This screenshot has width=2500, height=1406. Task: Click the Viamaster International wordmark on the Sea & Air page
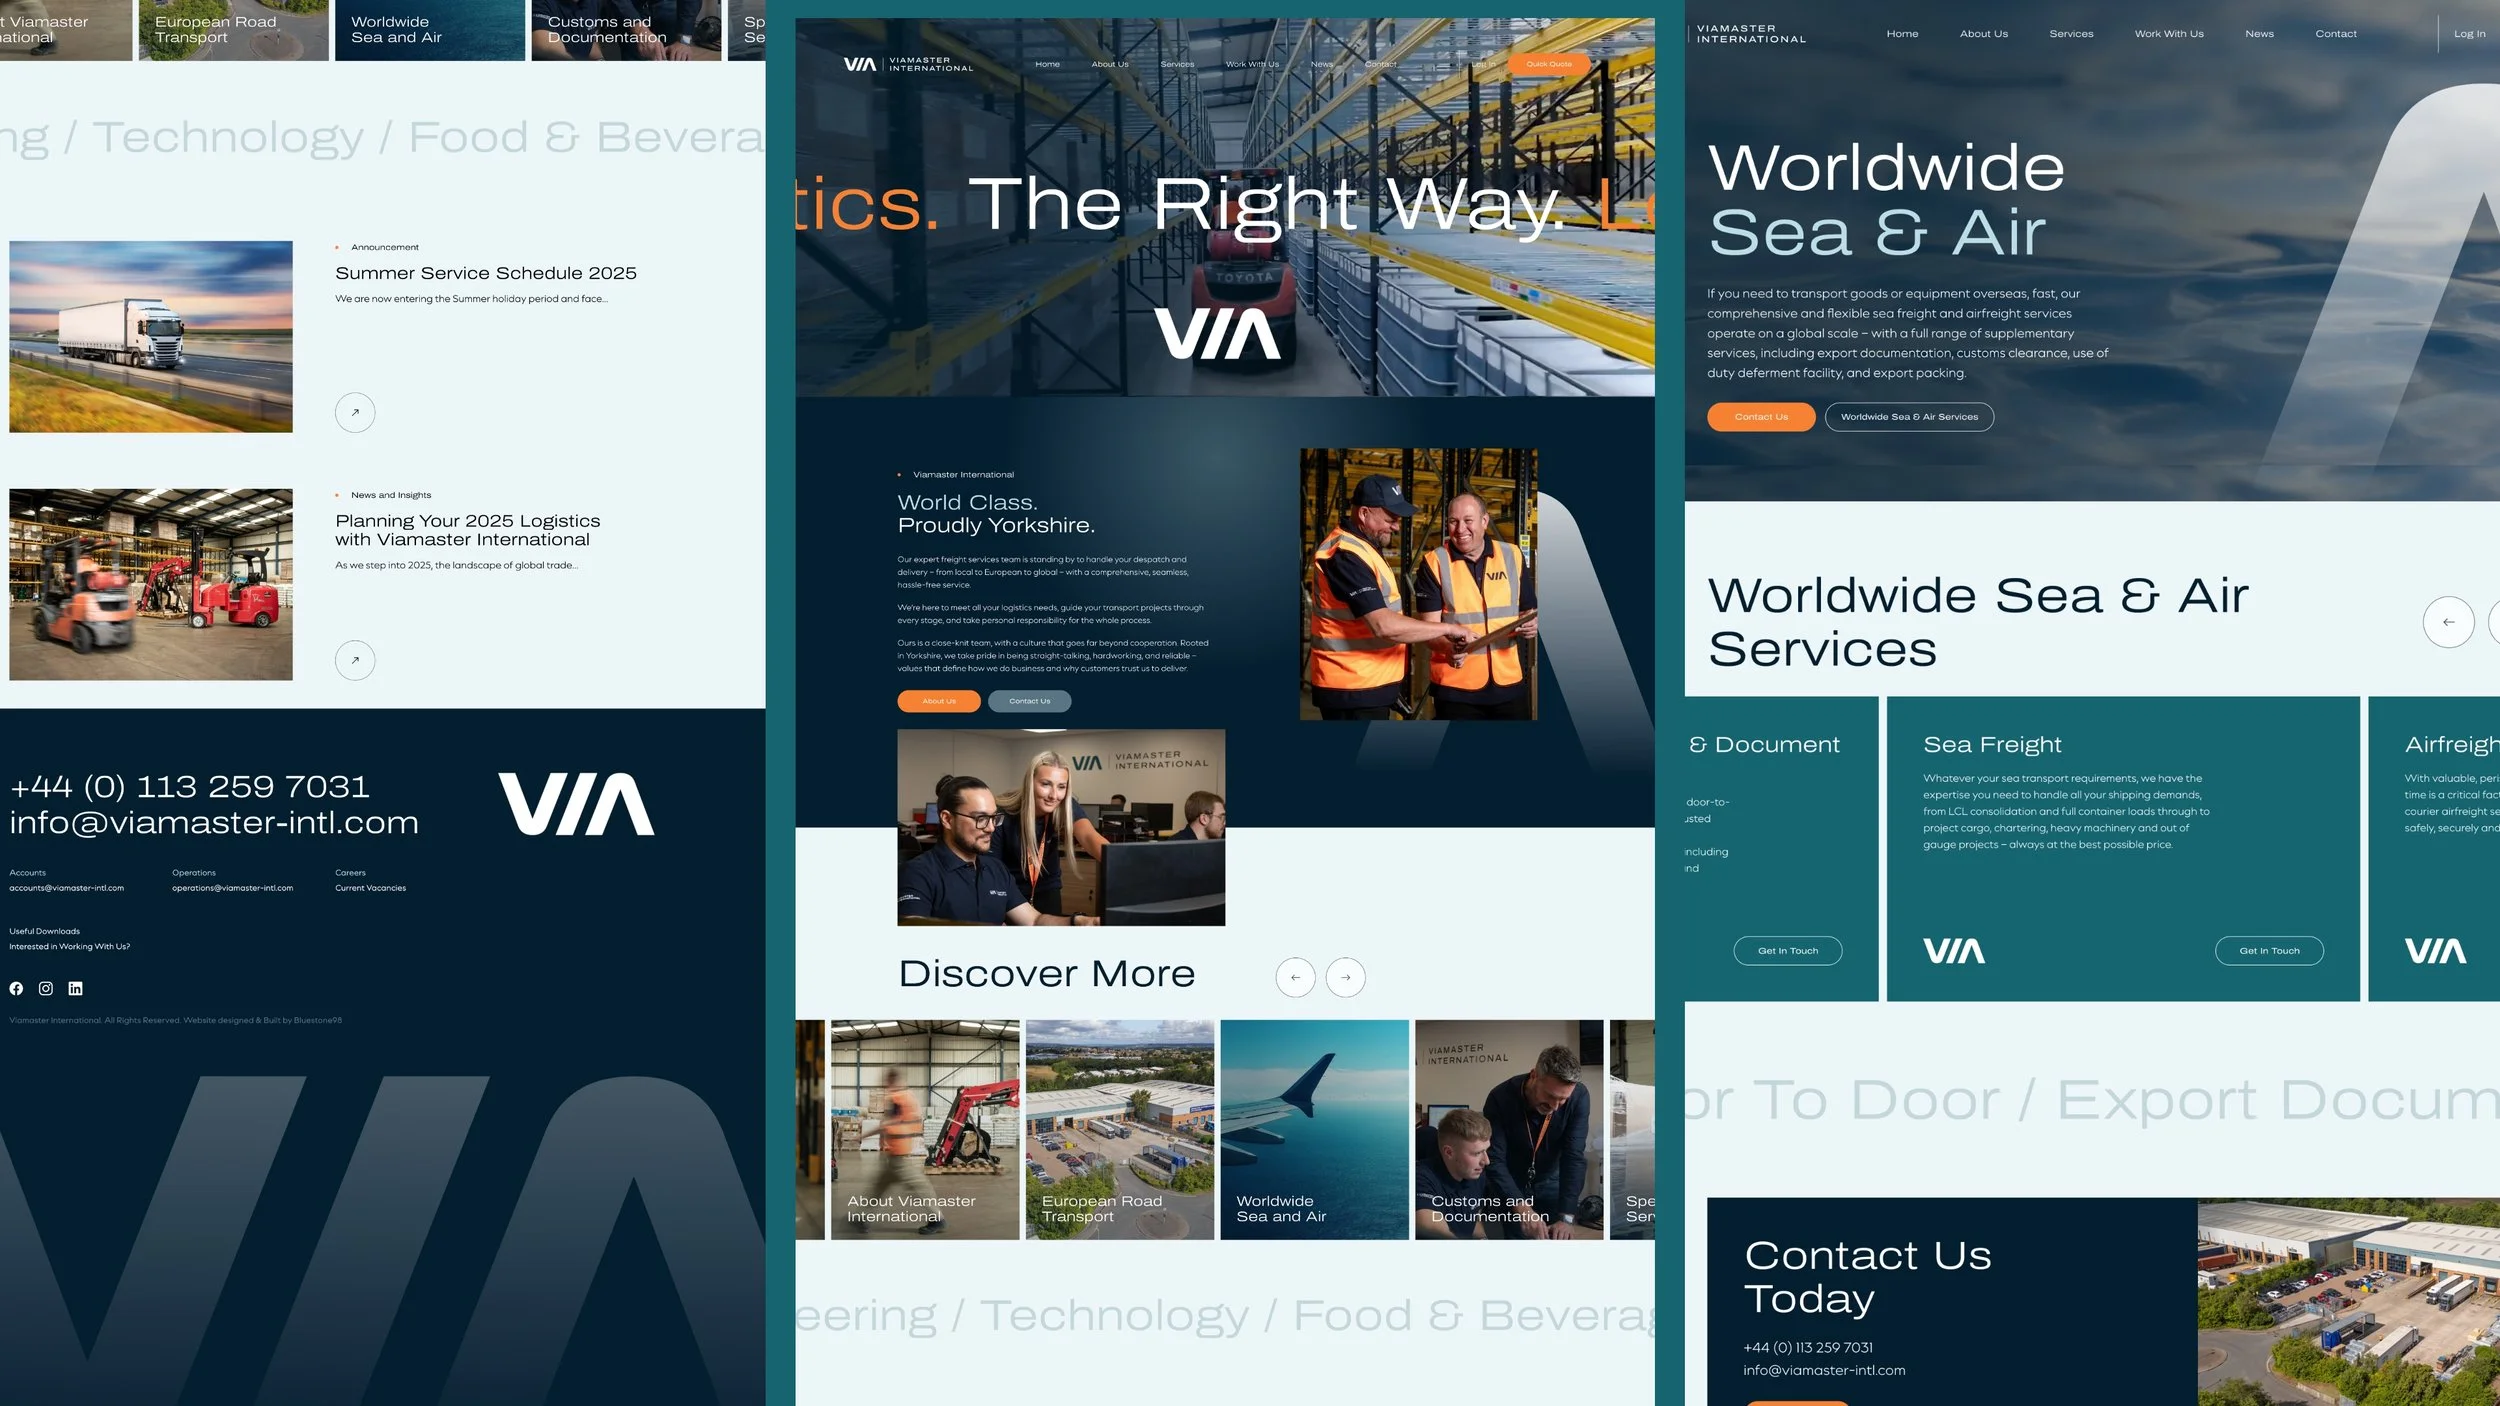[x=1751, y=34]
